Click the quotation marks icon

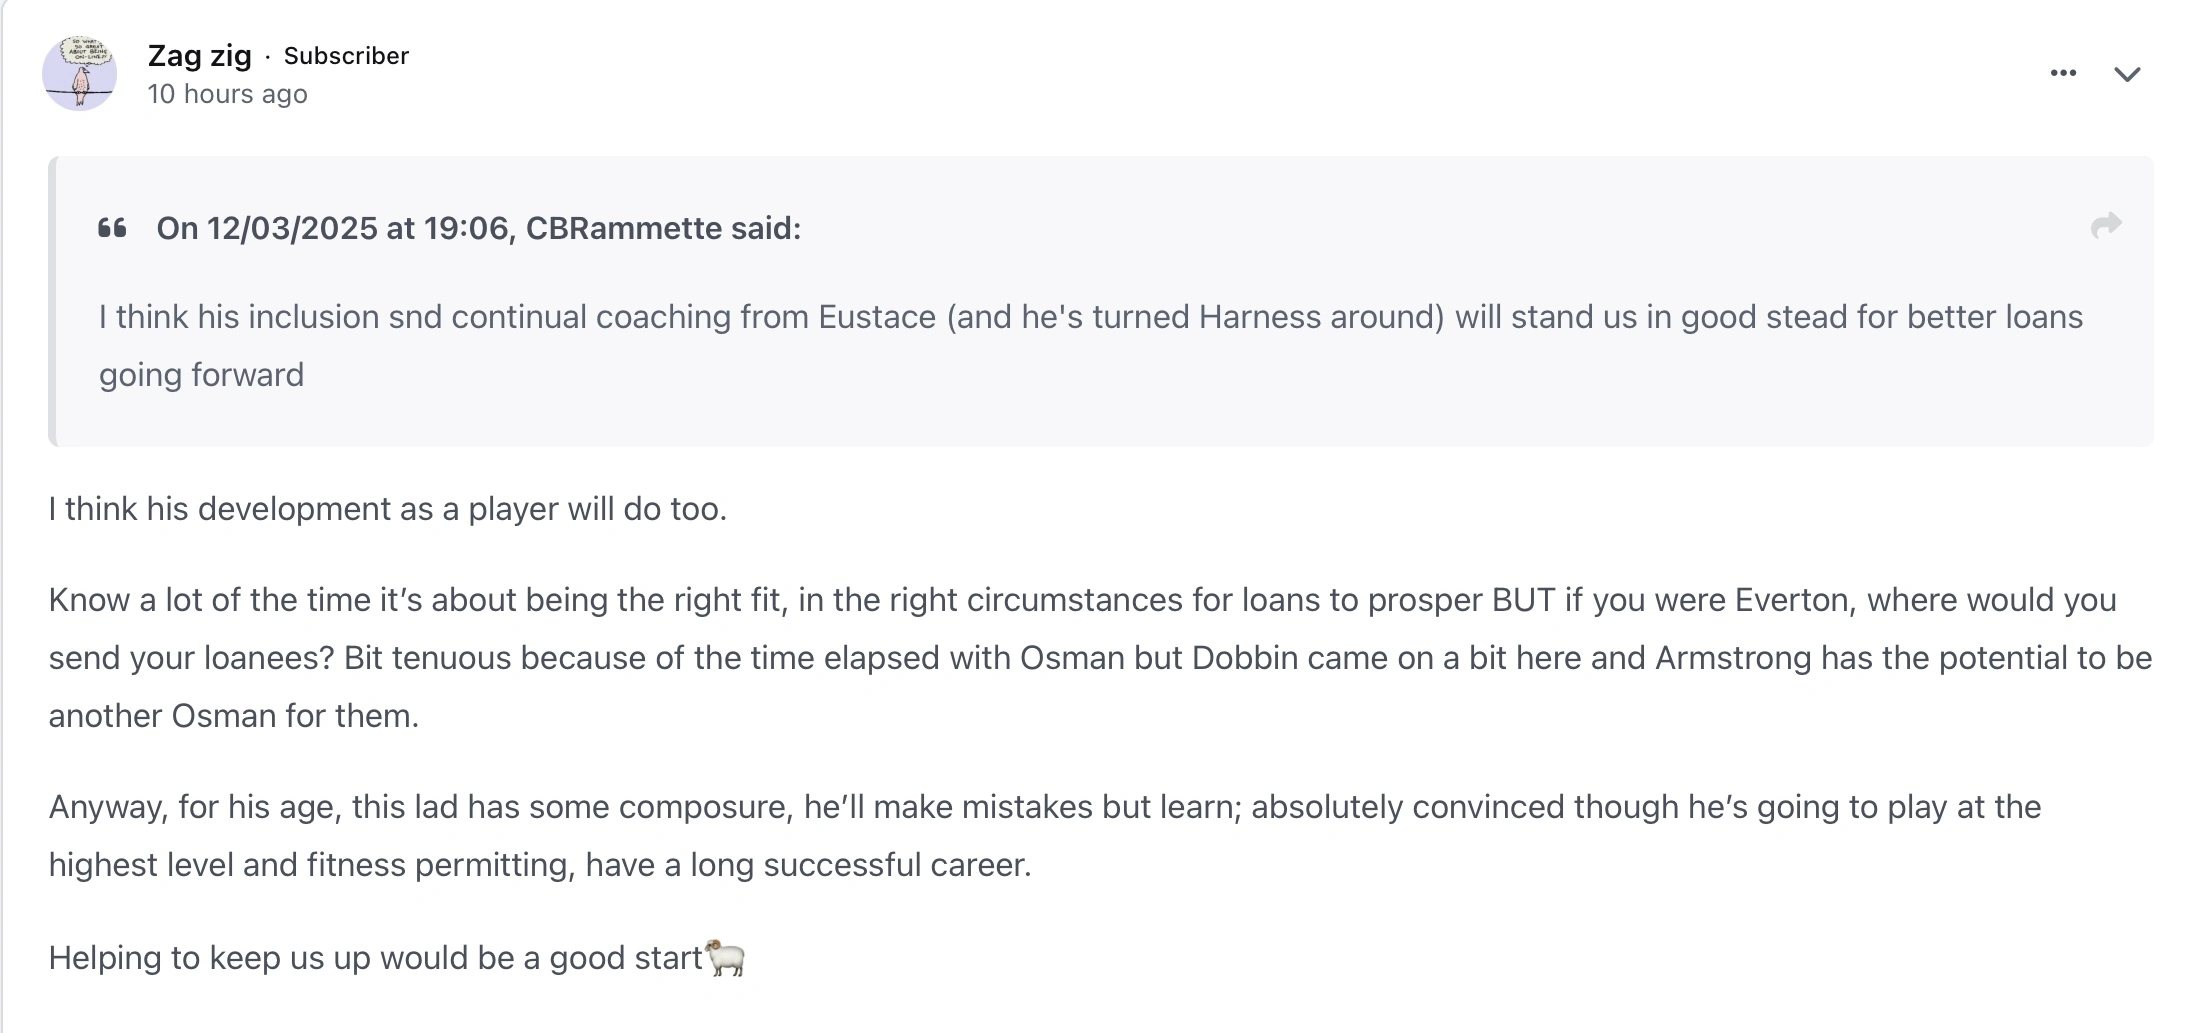(112, 228)
